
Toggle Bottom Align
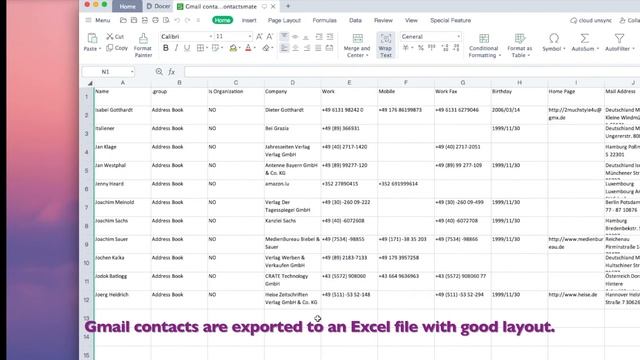click(306, 36)
